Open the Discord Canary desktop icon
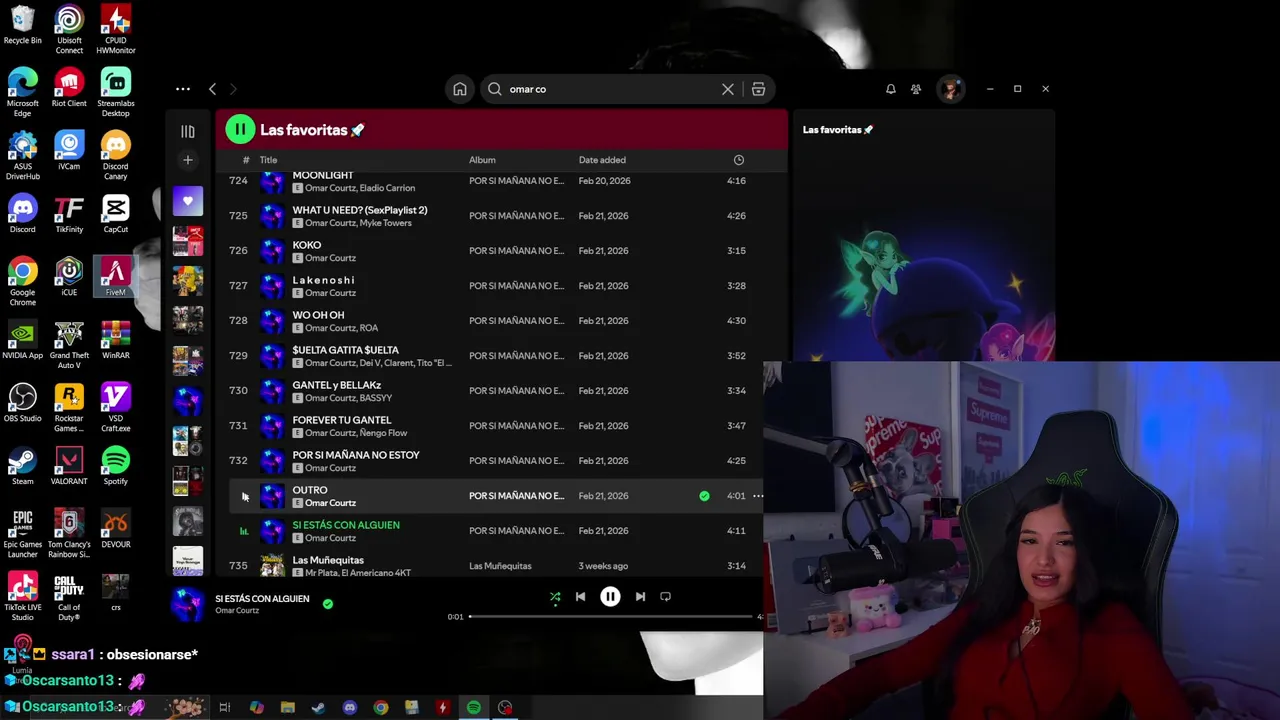The height and width of the screenshot is (720, 1280). (116, 156)
